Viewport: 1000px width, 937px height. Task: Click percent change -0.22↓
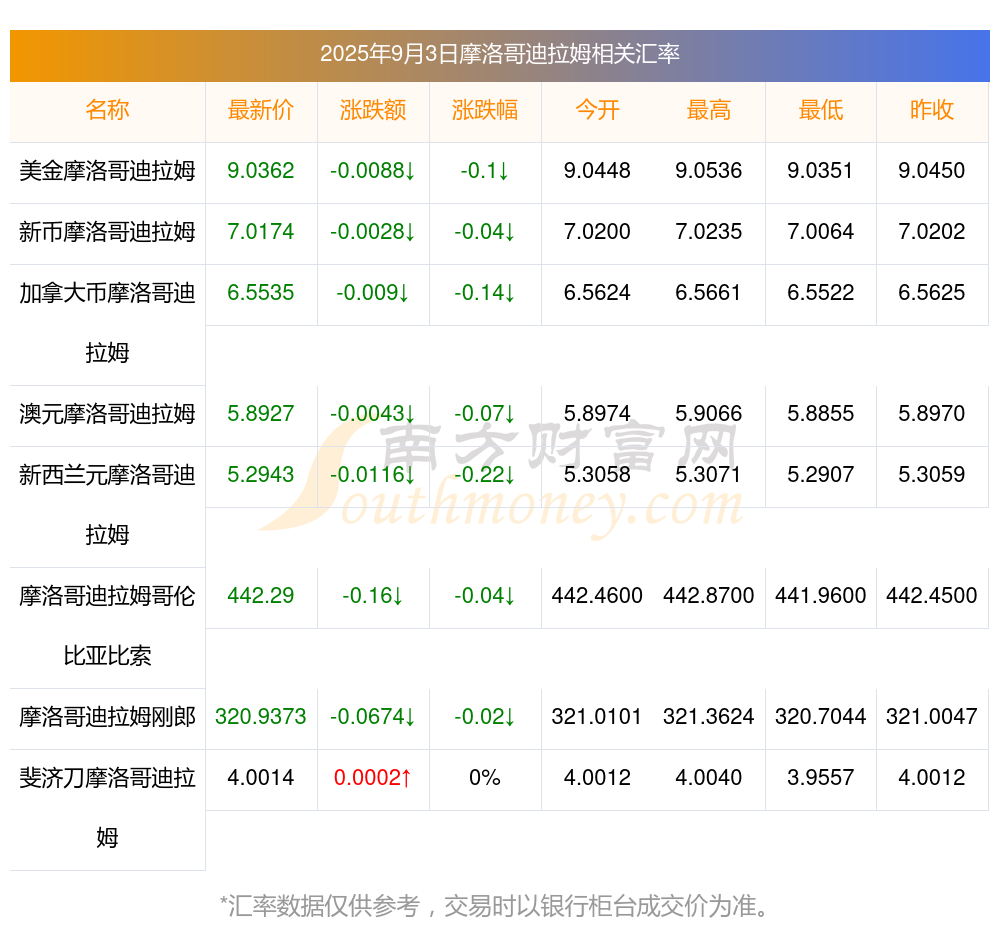[x=485, y=475]
